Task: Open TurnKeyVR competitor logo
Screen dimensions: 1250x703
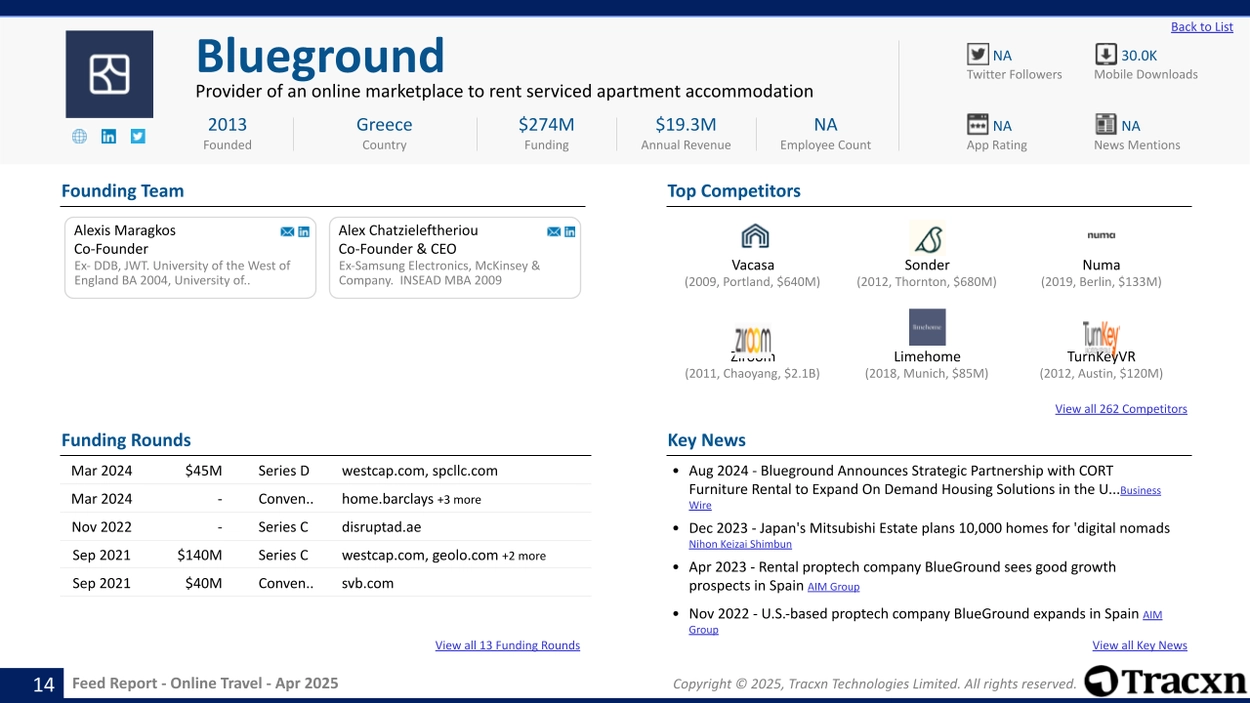Action: point(1101,336)
